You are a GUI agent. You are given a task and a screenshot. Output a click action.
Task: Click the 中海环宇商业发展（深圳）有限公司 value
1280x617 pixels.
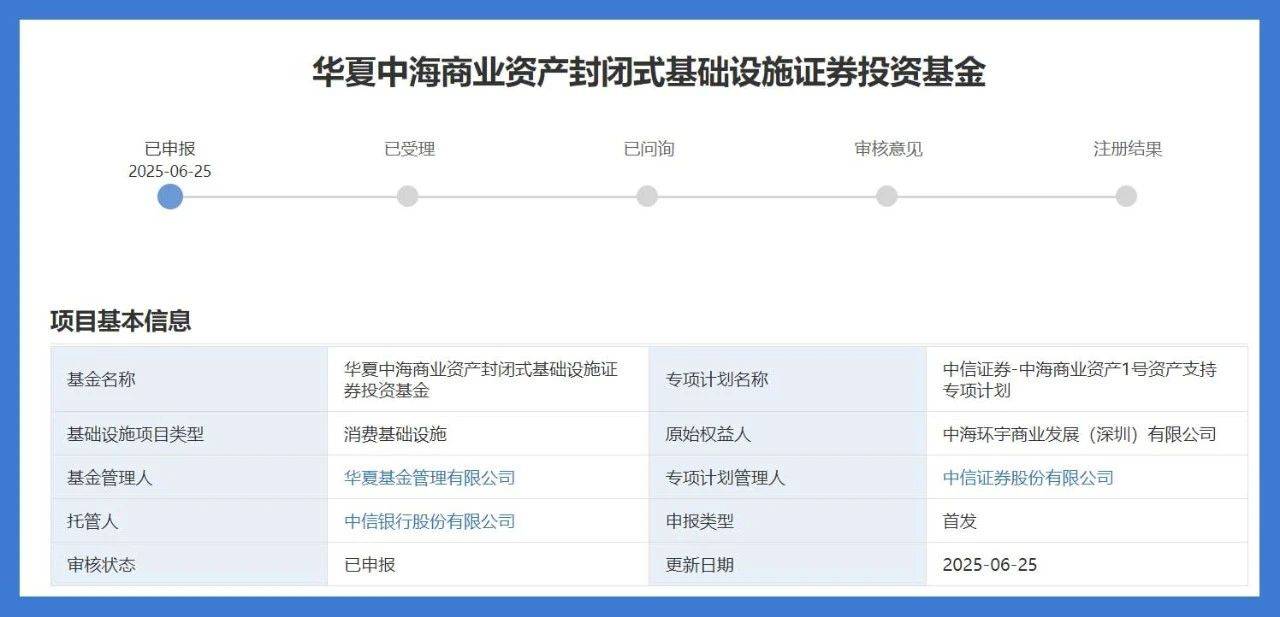click(1080, 434)
